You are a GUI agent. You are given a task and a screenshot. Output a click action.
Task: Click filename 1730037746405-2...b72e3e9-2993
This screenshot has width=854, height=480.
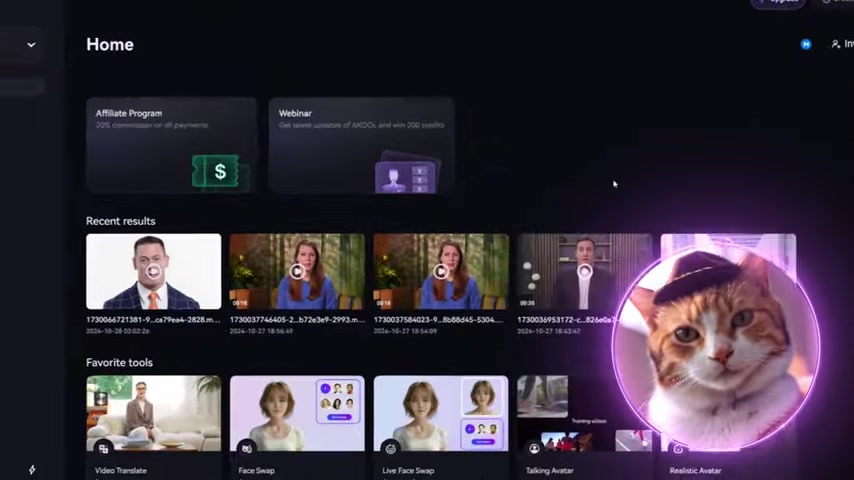click(x=297, y=320)
